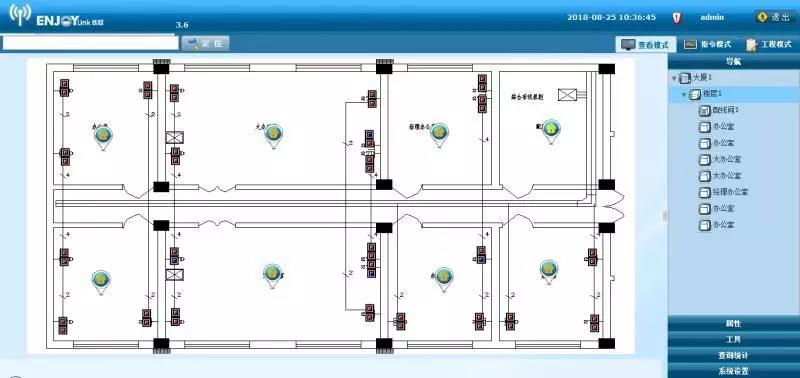This screenshot has height=378, width=800.
Task: Open the 查询统计 query statistics panel
Action: point(733,355)
